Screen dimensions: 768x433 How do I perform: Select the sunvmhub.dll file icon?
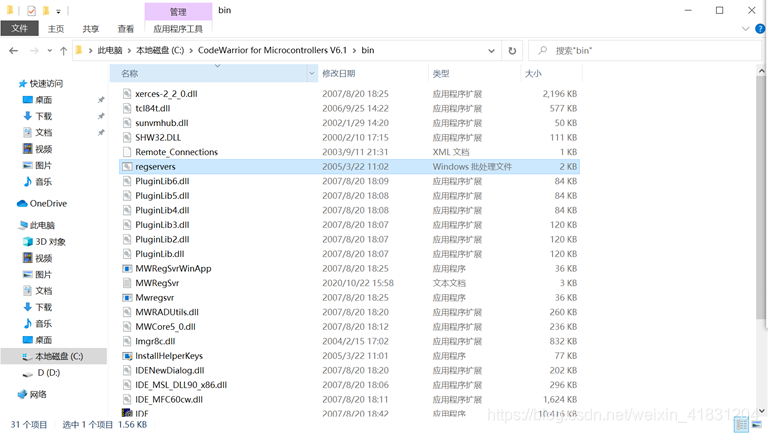127,123
